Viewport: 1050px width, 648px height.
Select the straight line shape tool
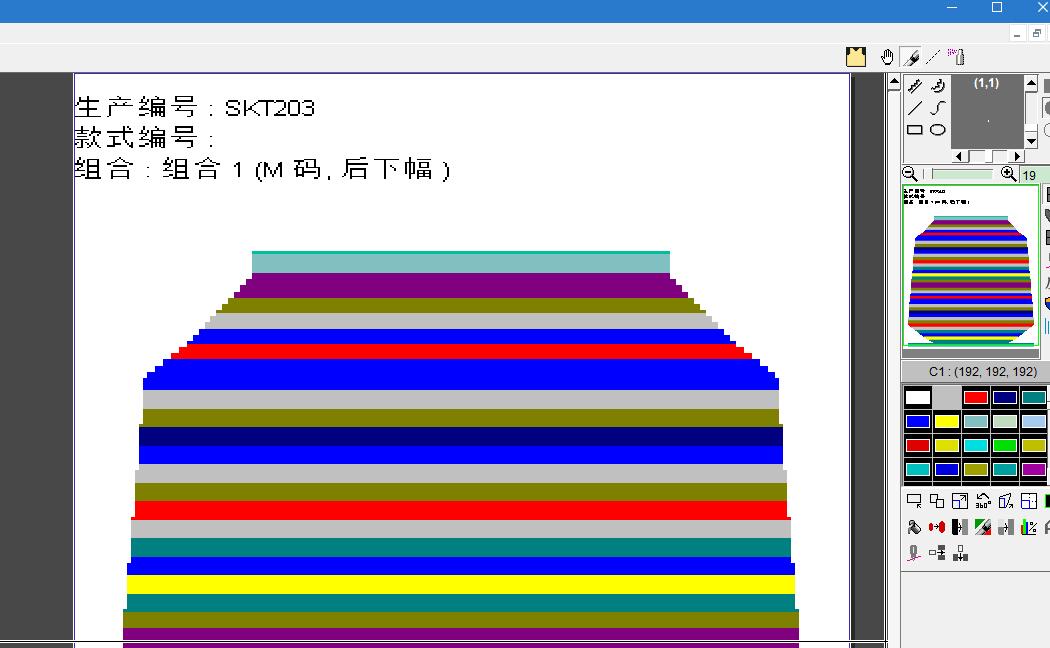(x=915, y=108)
